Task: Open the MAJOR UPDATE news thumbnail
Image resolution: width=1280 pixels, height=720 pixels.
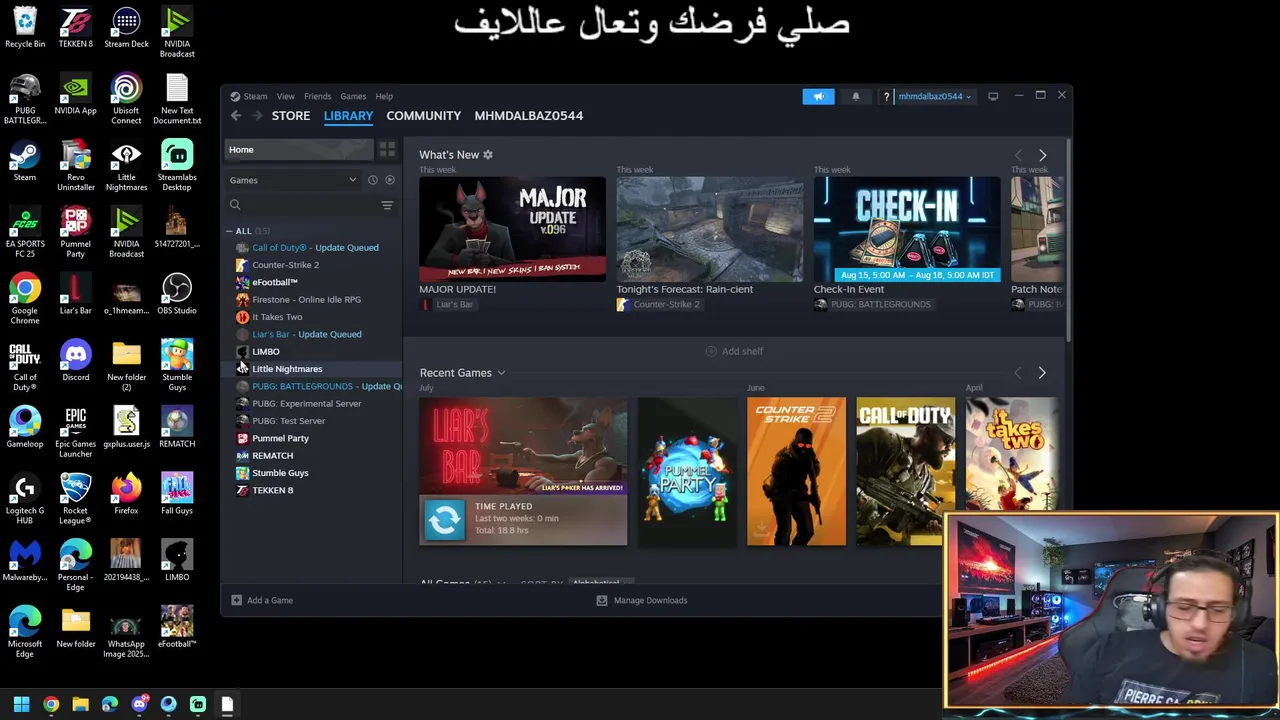Action: coord(512,229)
